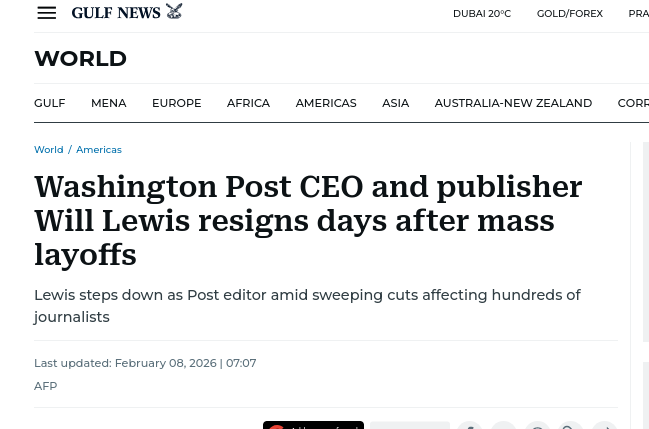Open the Gold/Forex rates link
This screenshot has width=649, height=429.
(569, 14)
